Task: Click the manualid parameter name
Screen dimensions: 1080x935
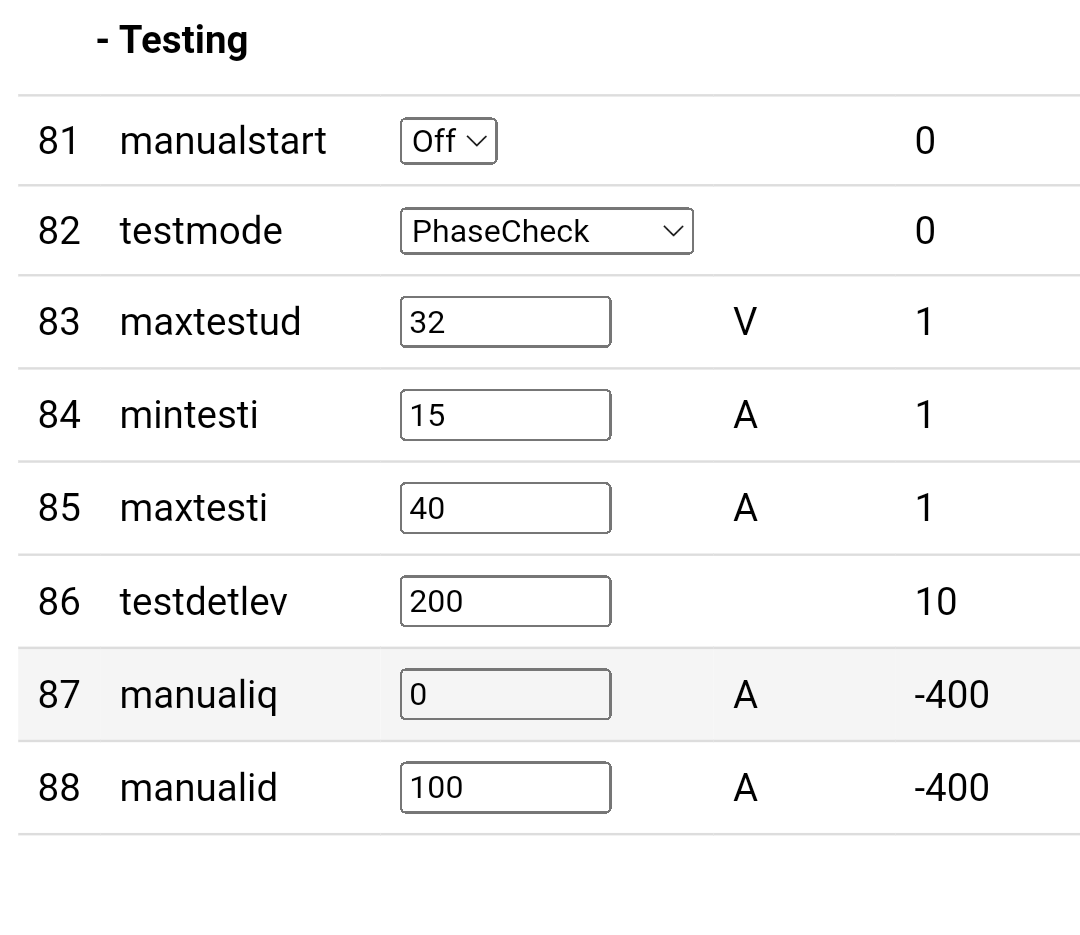Action: coord(198,788)
